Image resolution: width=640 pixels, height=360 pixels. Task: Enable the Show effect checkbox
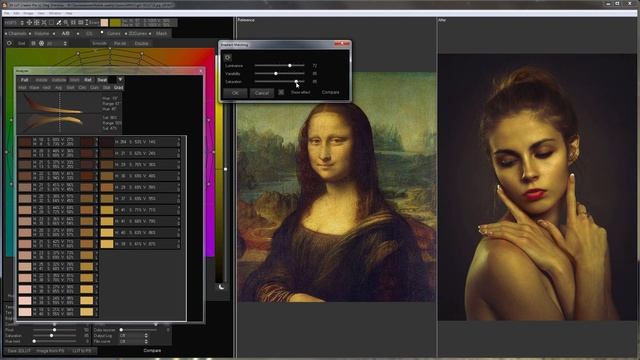[x=281, y=92]
